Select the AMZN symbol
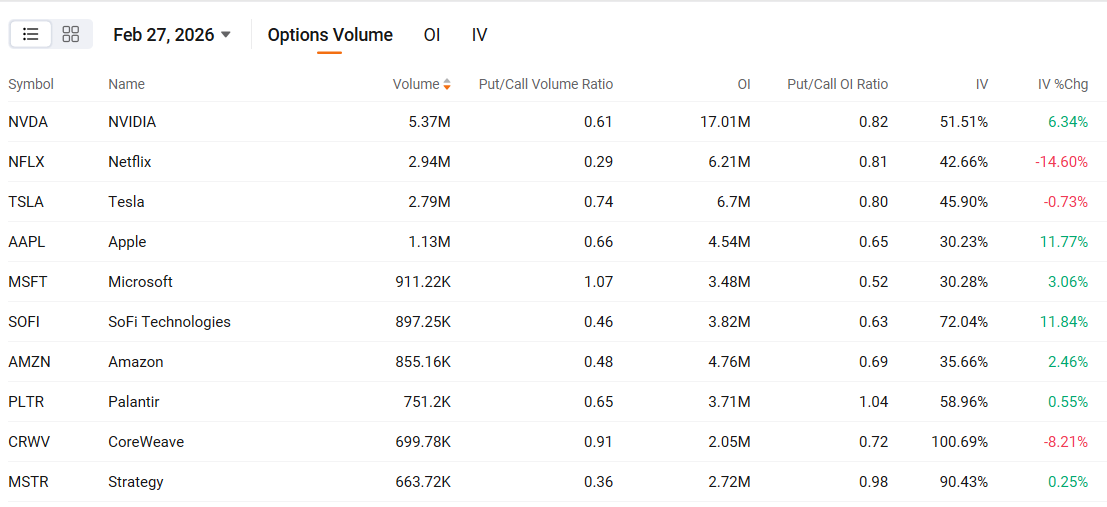The image size is (1107, 507). (30, 362)
